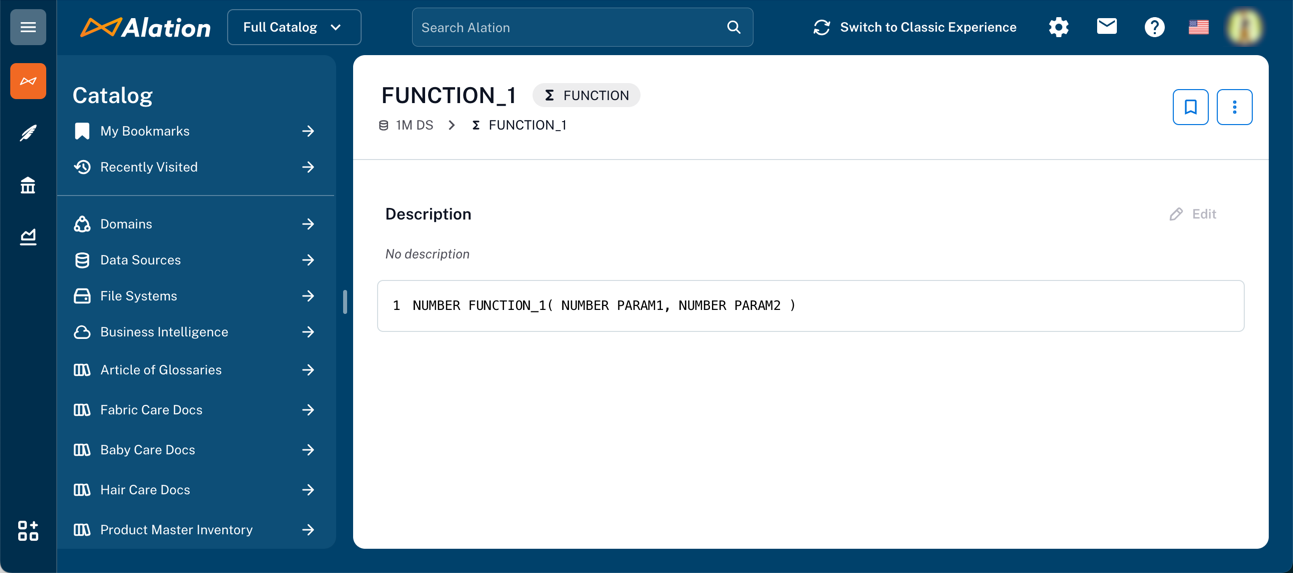Viewport: 1293px width, 573px height.
Task: Expand File Systems with its arrow
Action: pyautogui.click(x=308, y=296)
